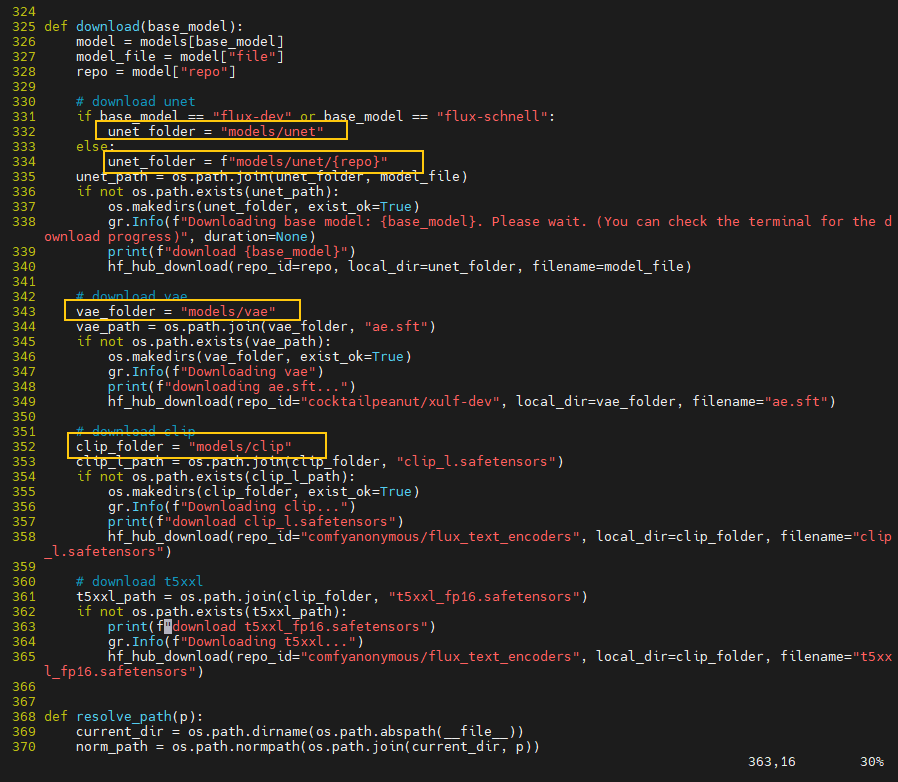Screen dimensions: 898x782
Task: Click the "models/vae" string on line 343
Action: pos(228,311)
